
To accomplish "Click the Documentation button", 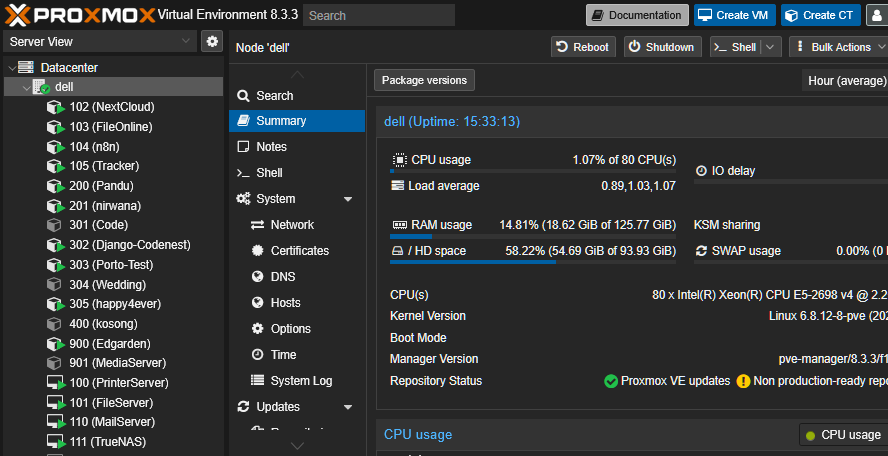I will [x=637, y=15].
